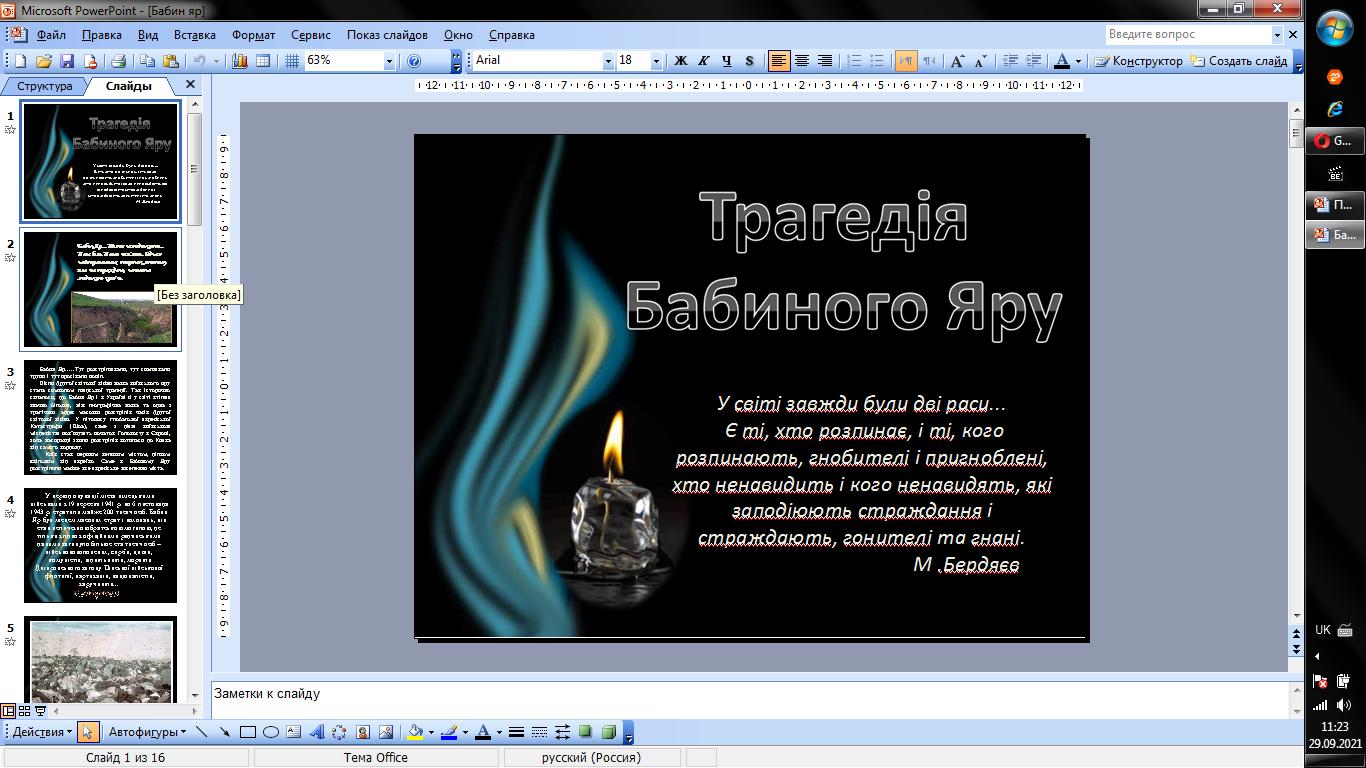This screenshot has height=768, width=1366.
Task: Expand the Arial font name dropdown
Action: click(607, 61)
